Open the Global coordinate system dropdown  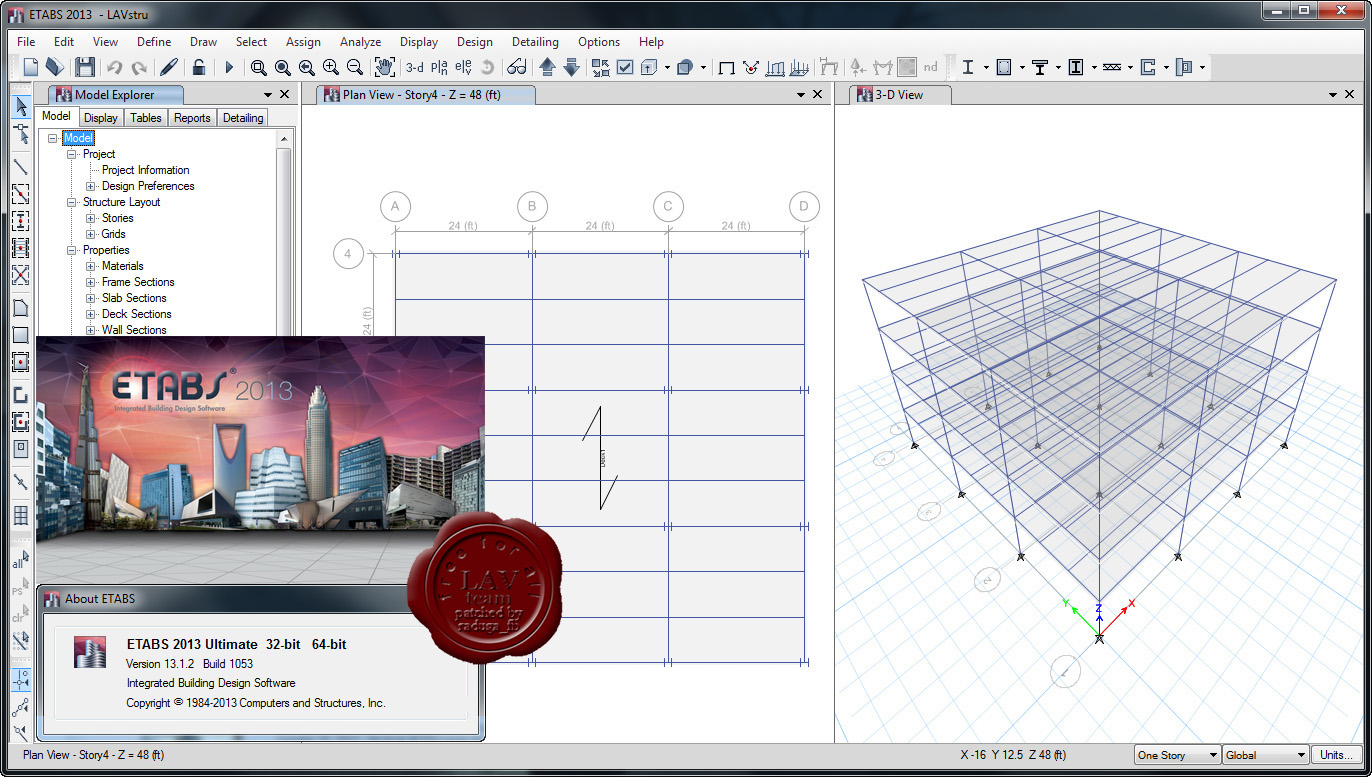(x=1265, y=755)
